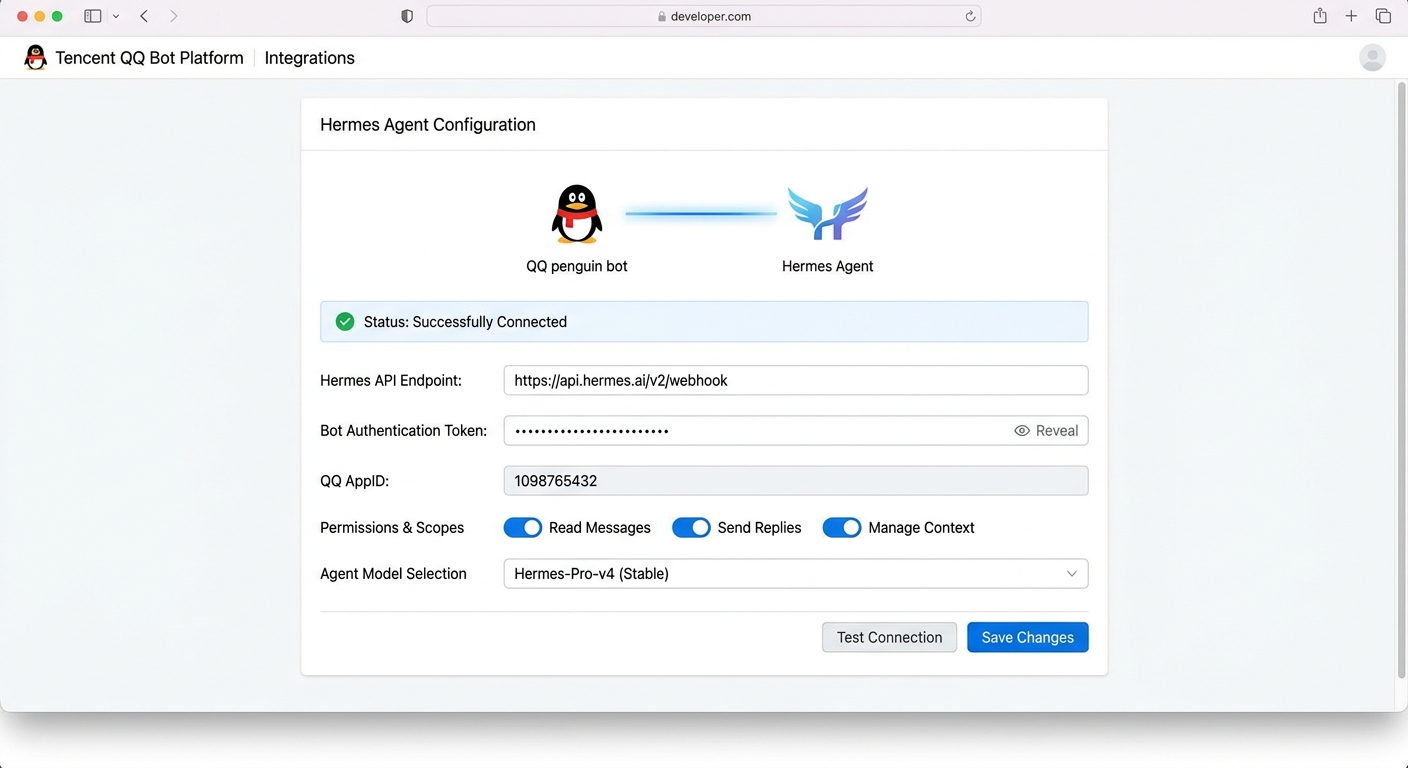The image size is (1408, 768).
Task: Click the Tencent QQ penguin logo in header
Action: (36, 58)
